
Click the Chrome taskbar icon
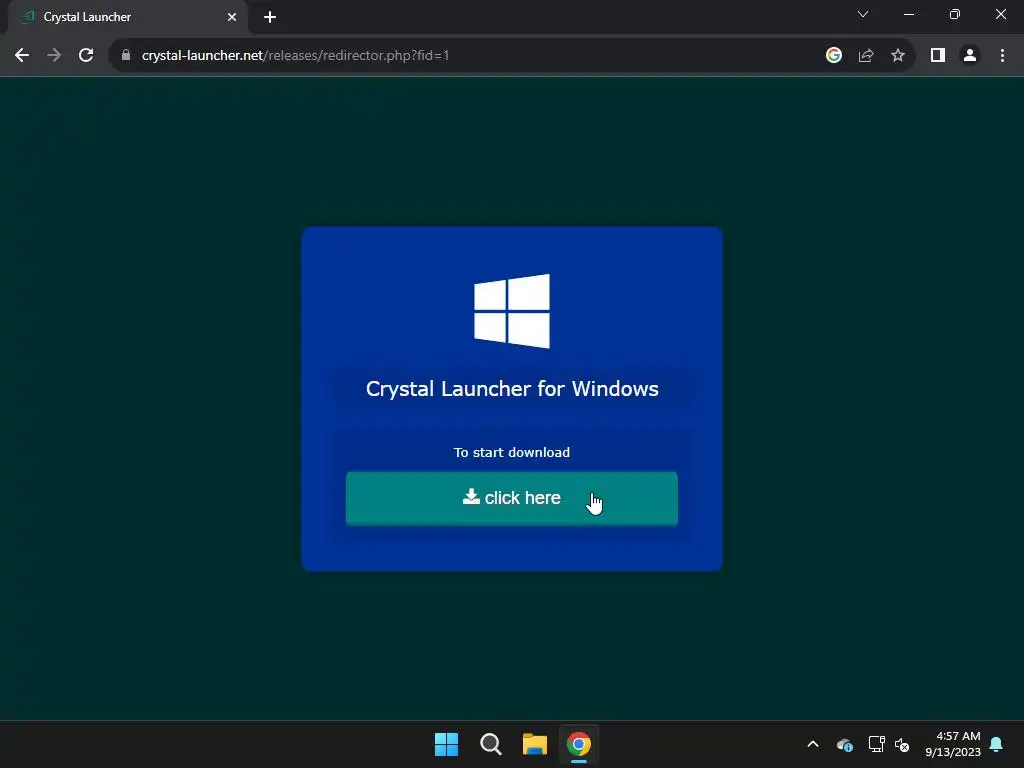[579, 744]
